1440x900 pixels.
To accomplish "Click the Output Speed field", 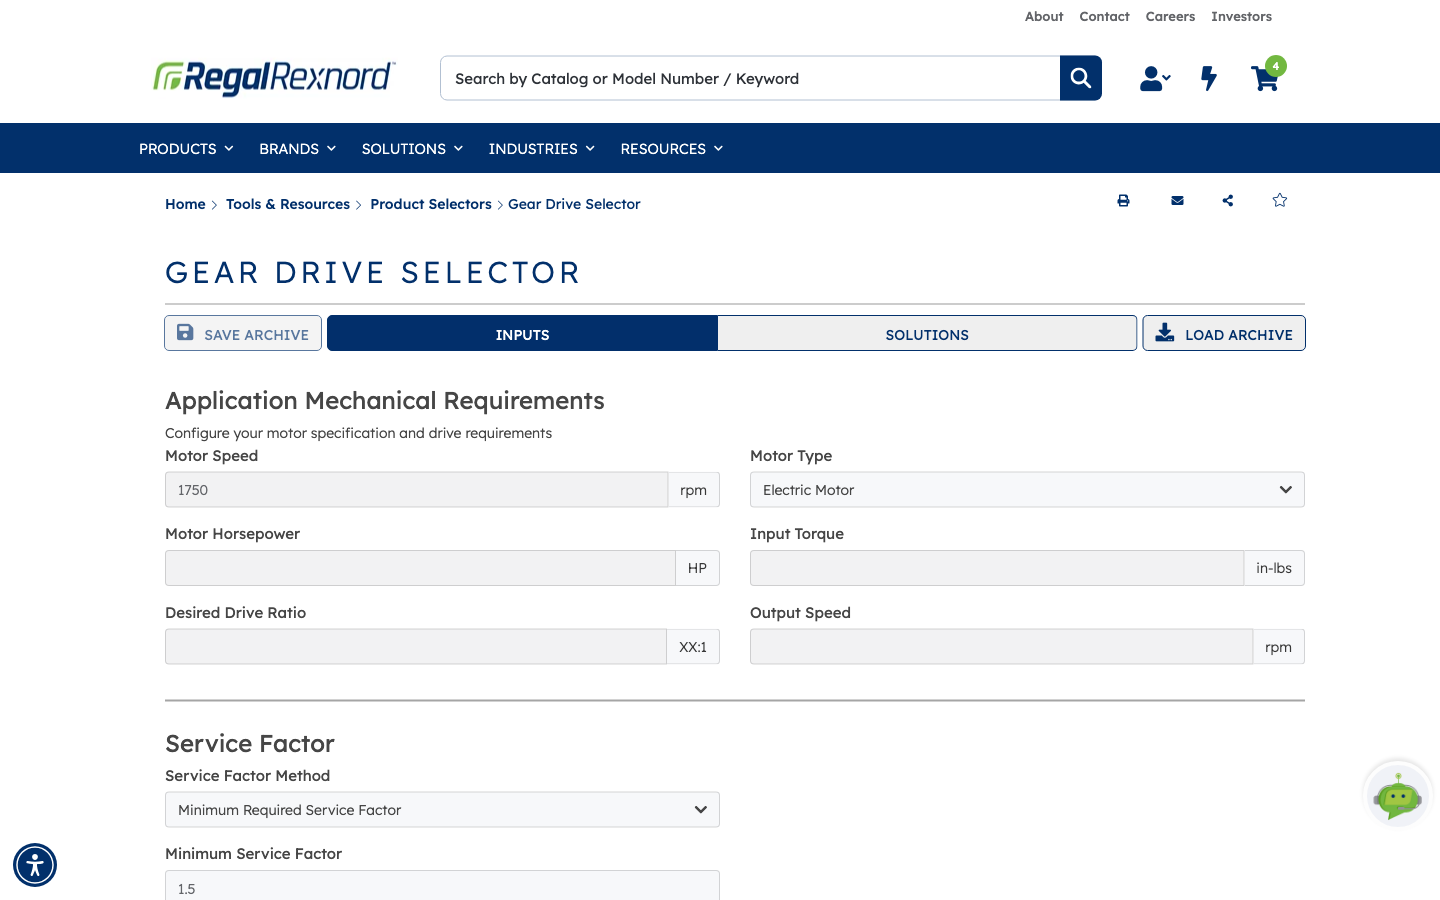I will (x=1001, y=647).
